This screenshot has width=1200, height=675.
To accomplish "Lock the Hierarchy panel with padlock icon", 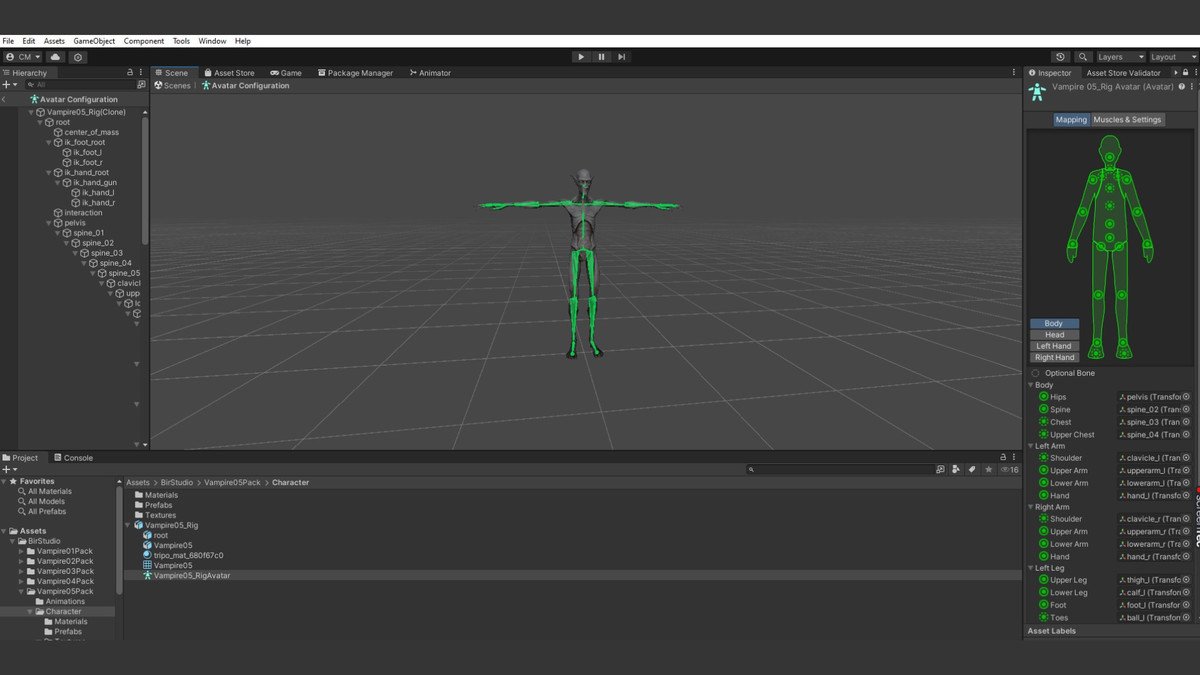I will click(x=130, y=72).
